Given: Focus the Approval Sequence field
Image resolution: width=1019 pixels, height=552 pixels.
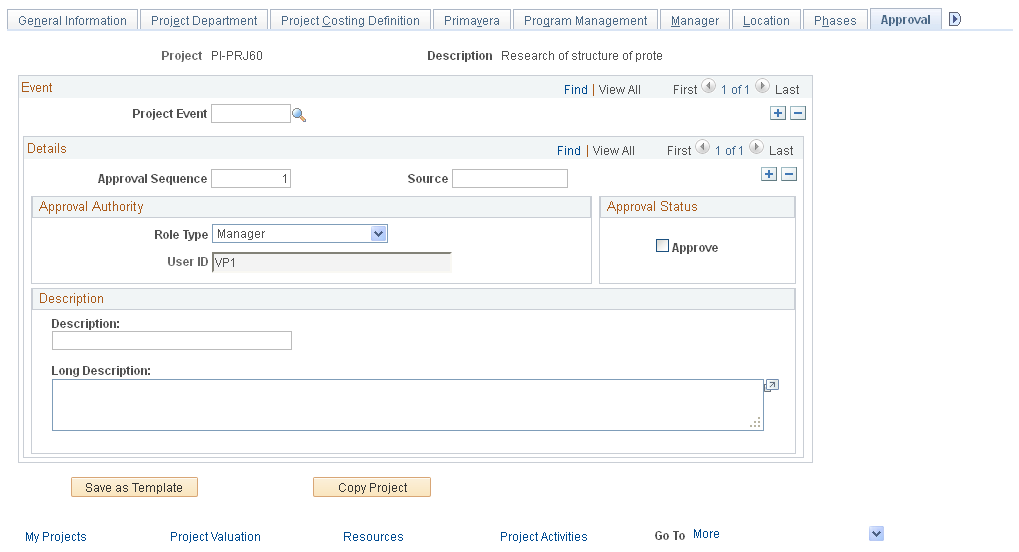Looking at the screenshot, I should 251,179.
